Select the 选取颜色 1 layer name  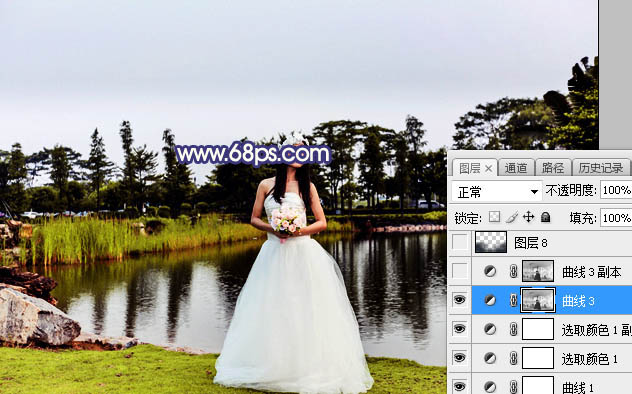click(589, 359)
